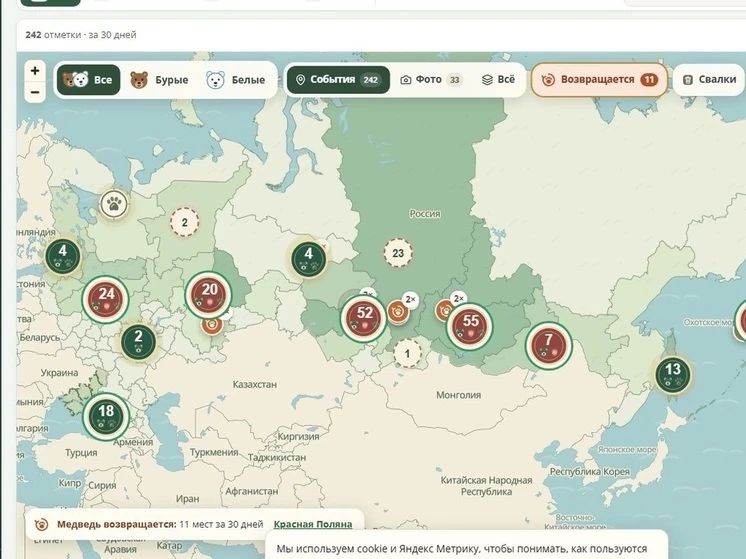
Task: Click the Японское море label
Action: (627, 450)
